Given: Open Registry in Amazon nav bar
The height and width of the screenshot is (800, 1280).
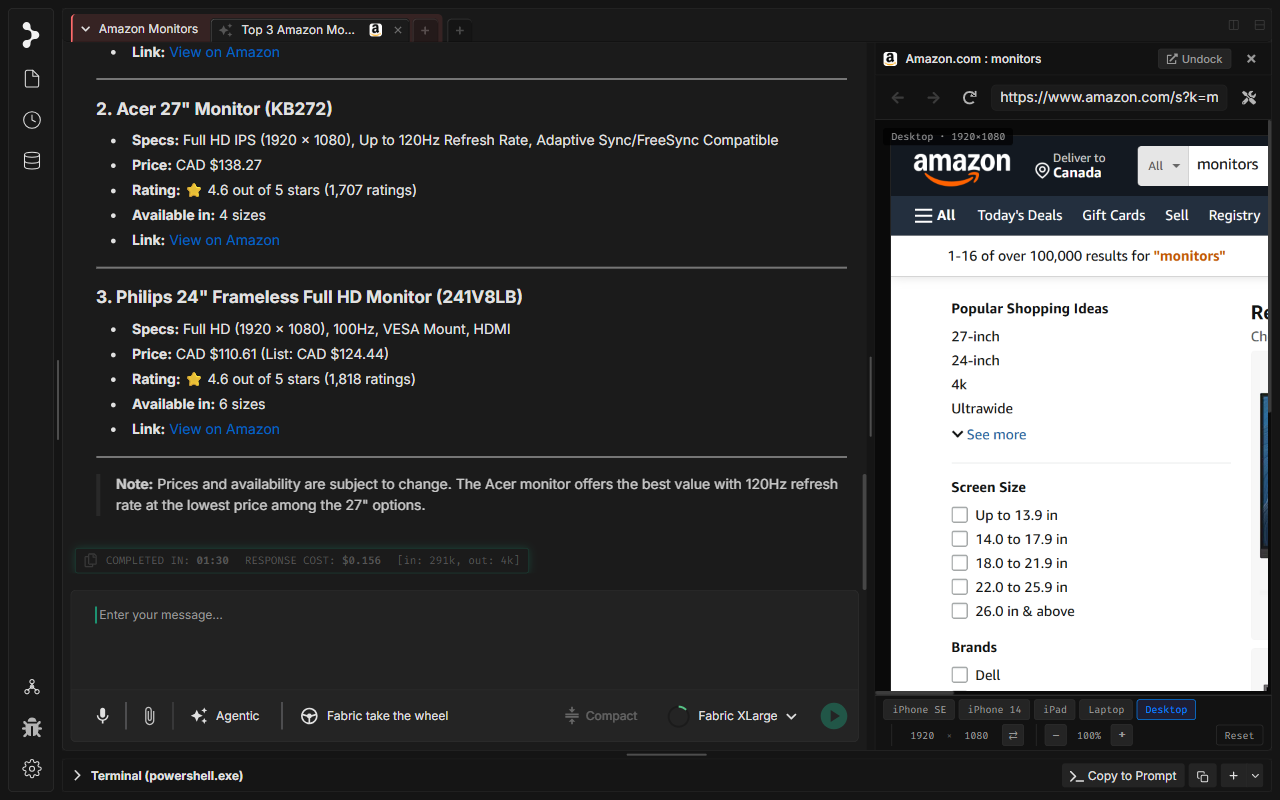Looking at the screenshot, I should [1234, 215].
